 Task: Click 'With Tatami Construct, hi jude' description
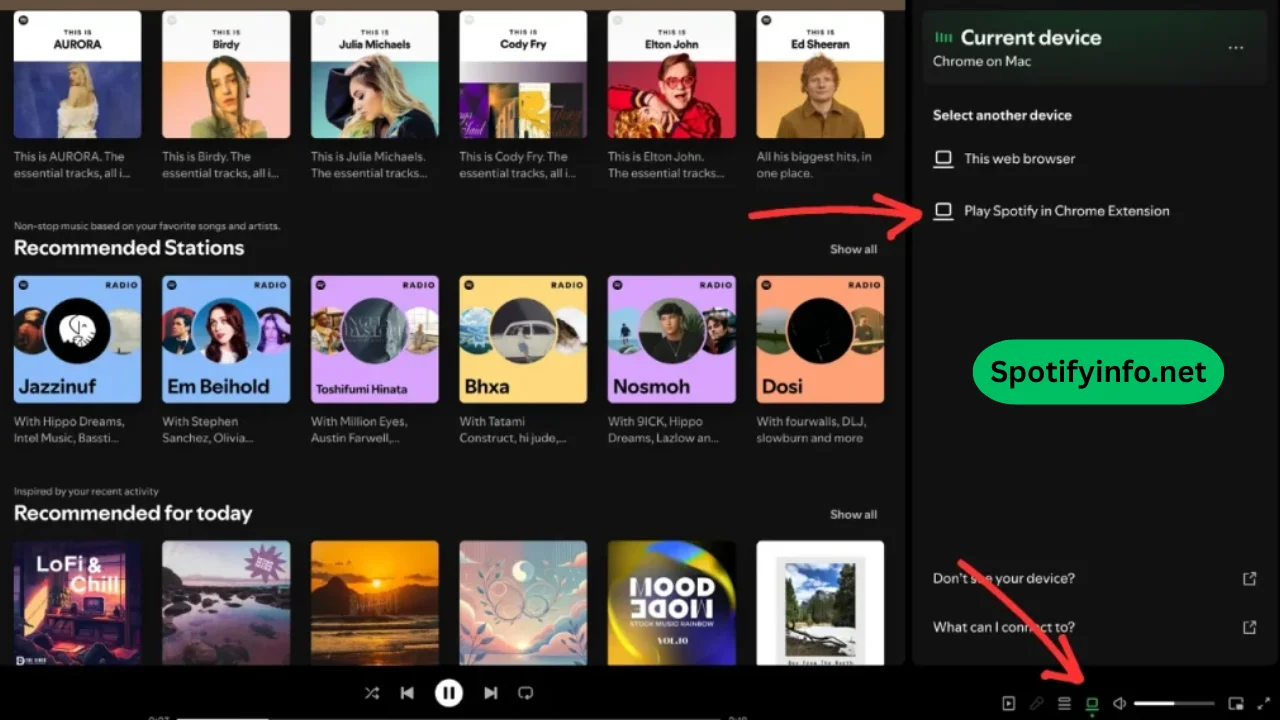coord(515,430)
